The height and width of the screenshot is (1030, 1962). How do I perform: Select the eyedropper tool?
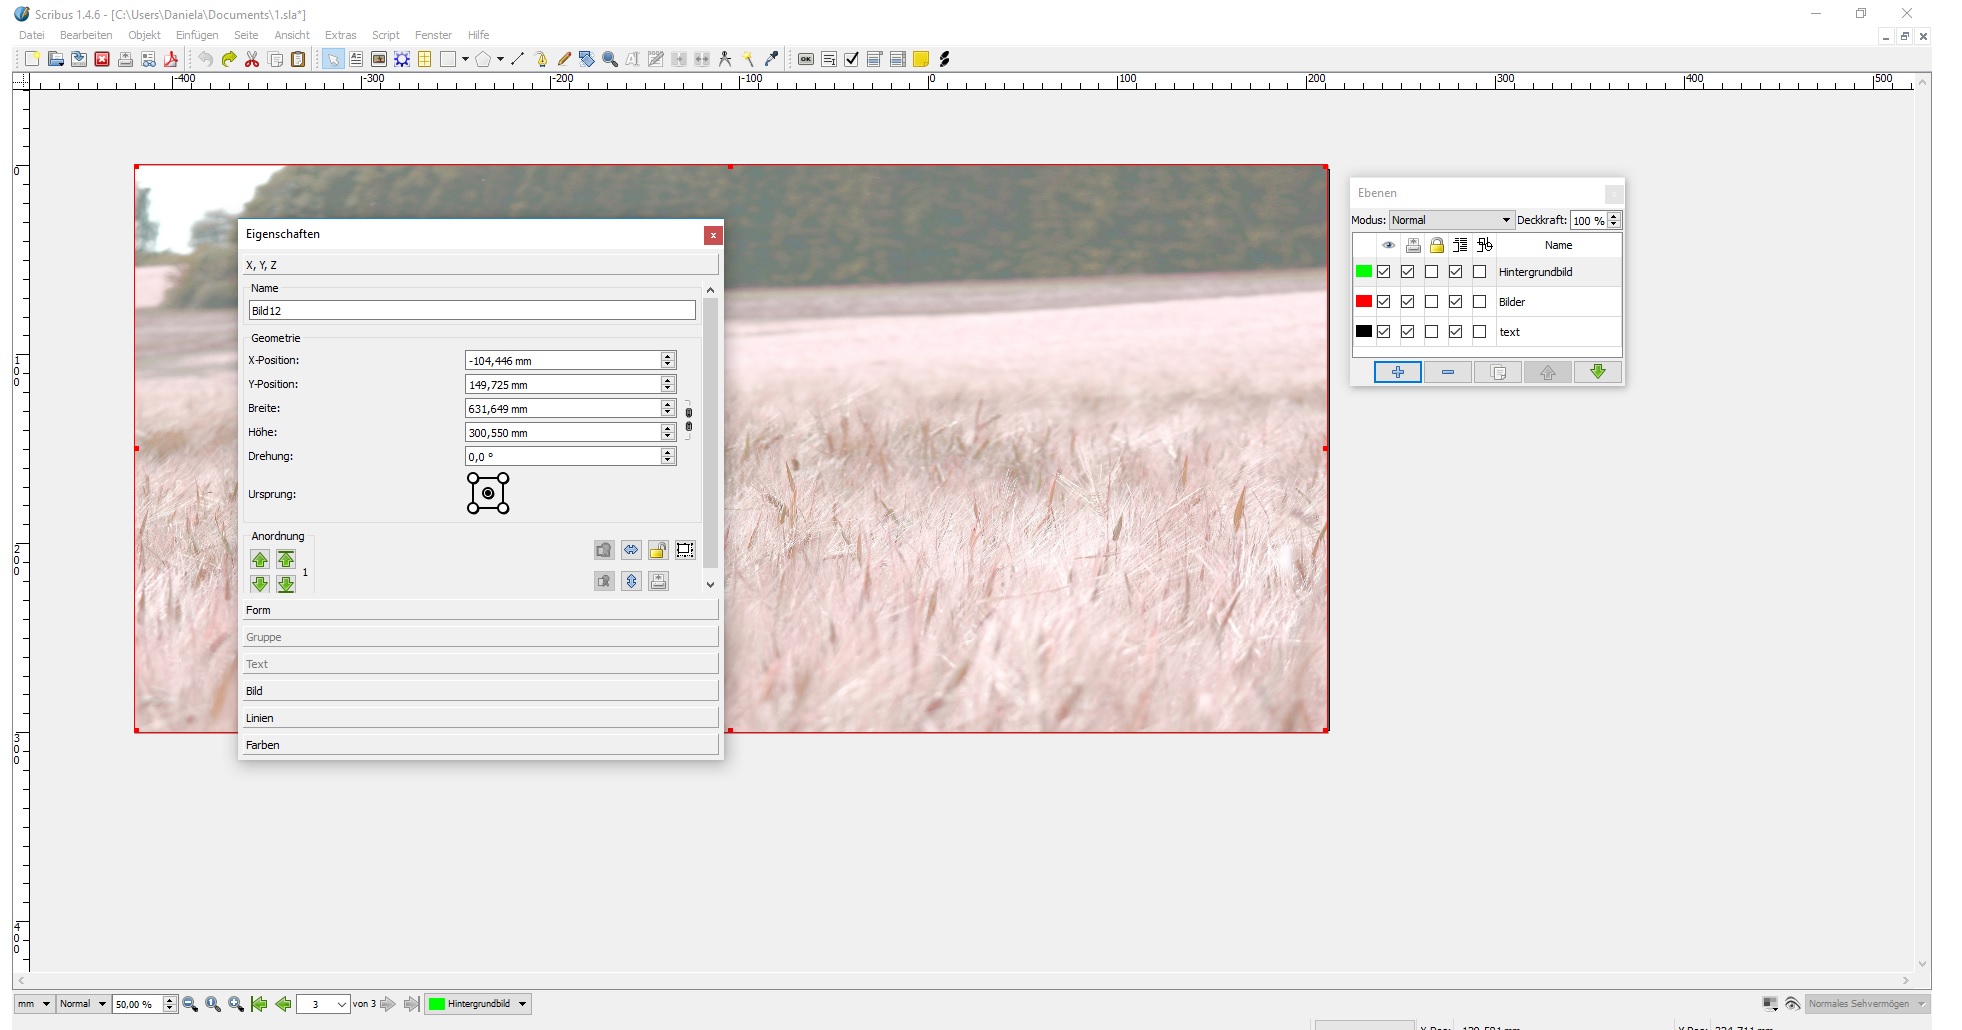tap(771, 59)
